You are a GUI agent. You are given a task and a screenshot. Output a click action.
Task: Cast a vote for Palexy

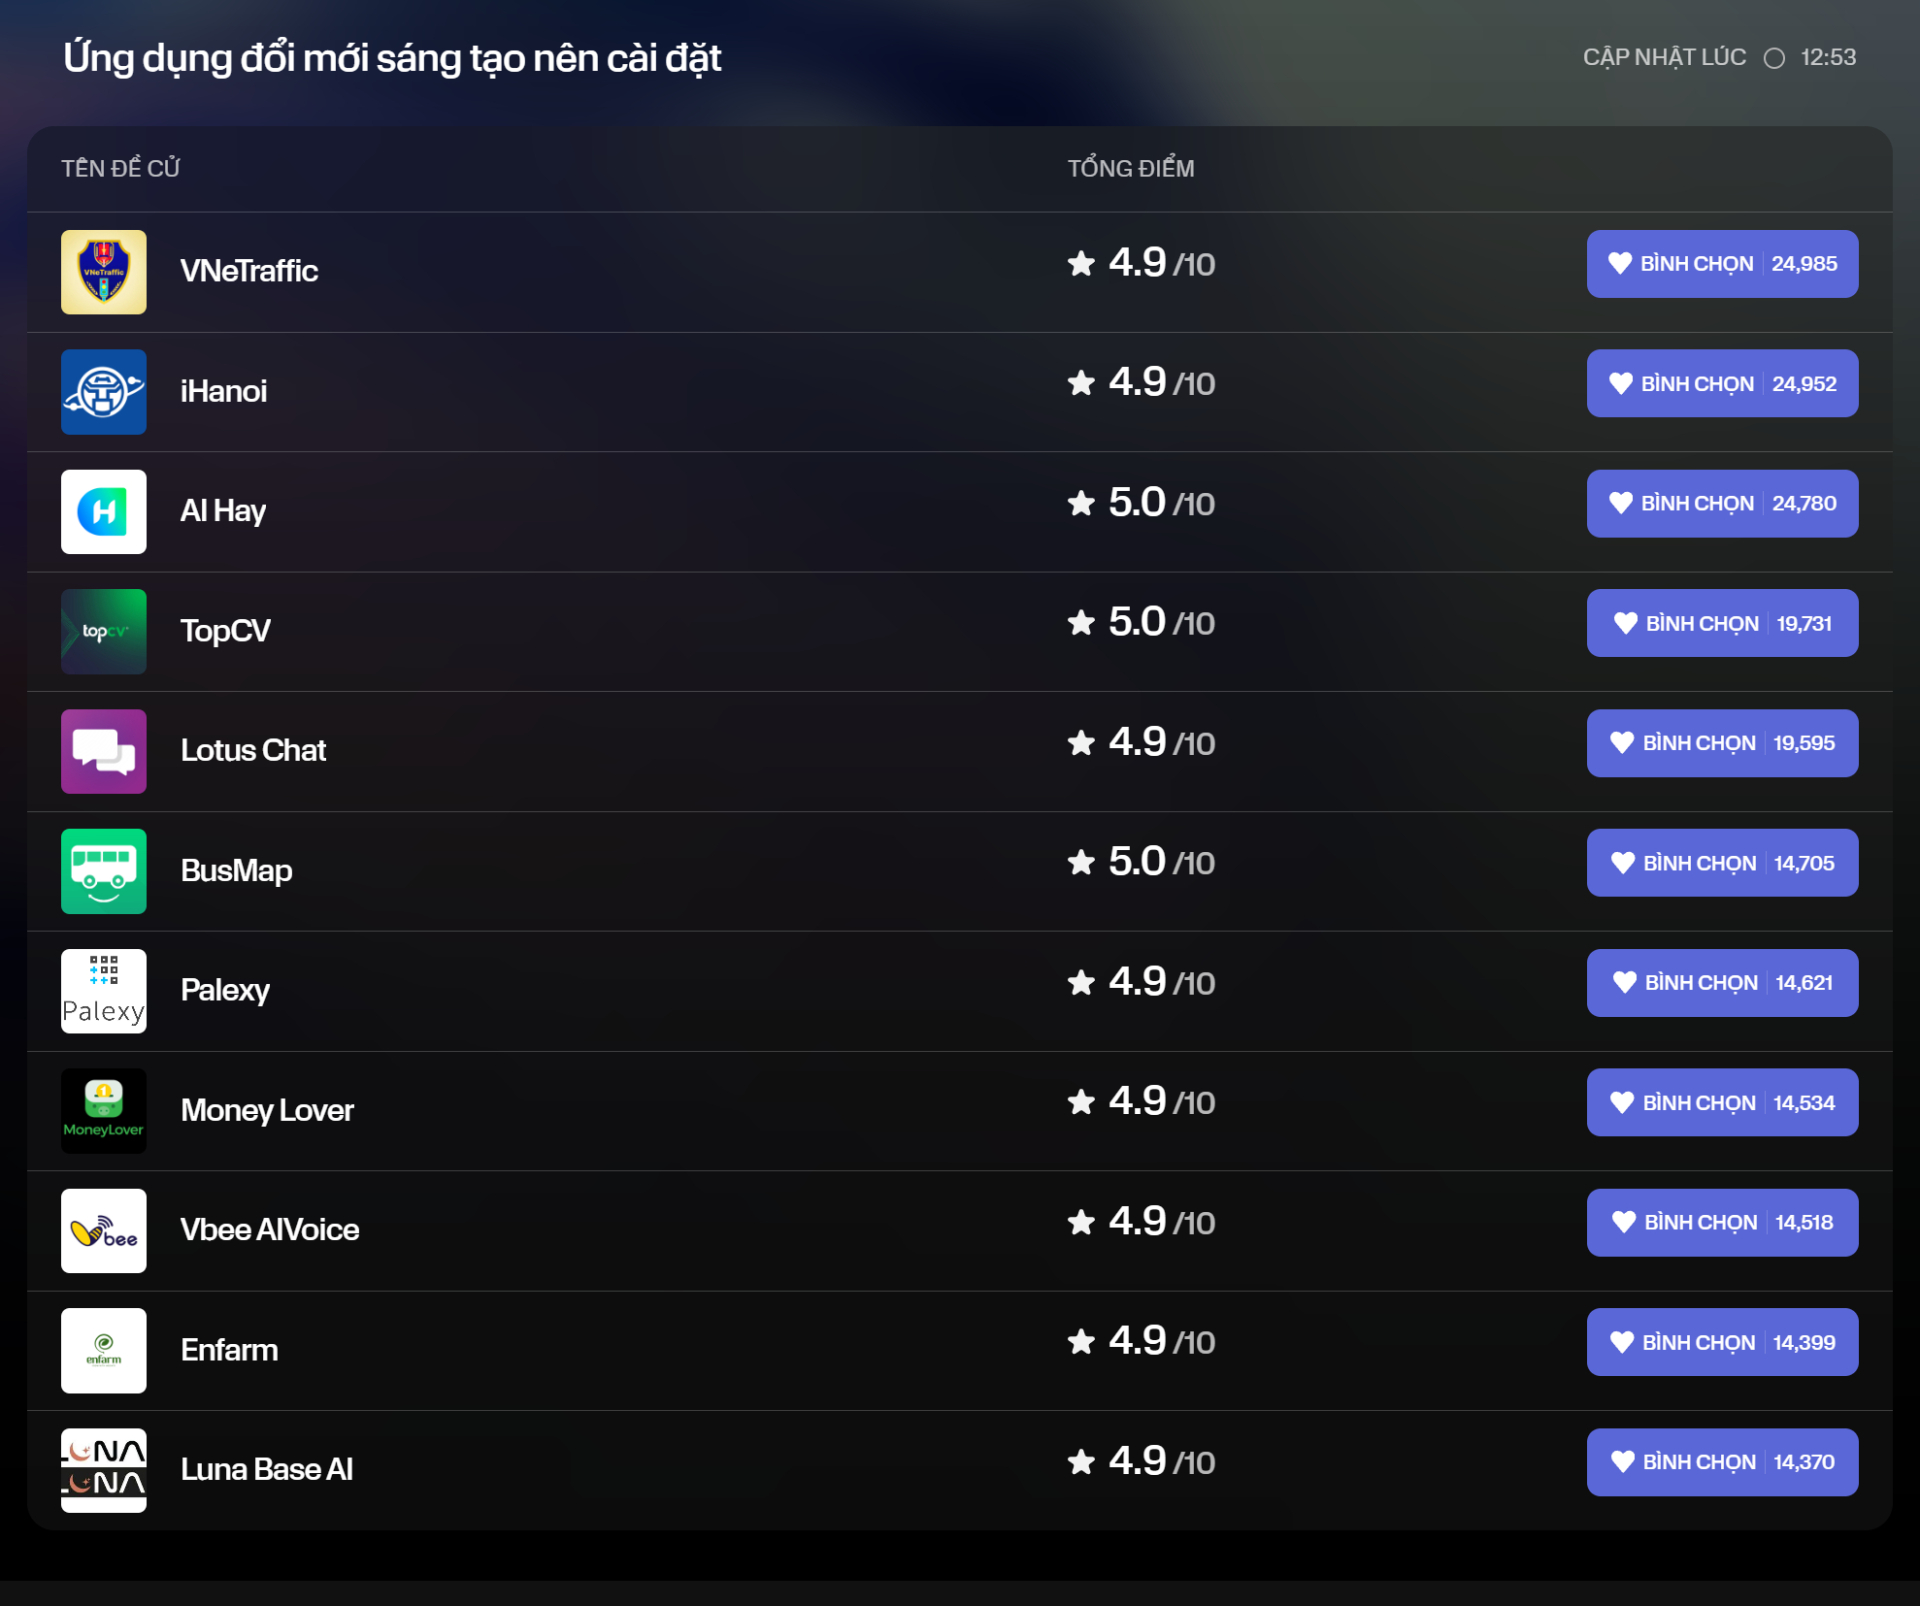click(x=1722, y=983)
